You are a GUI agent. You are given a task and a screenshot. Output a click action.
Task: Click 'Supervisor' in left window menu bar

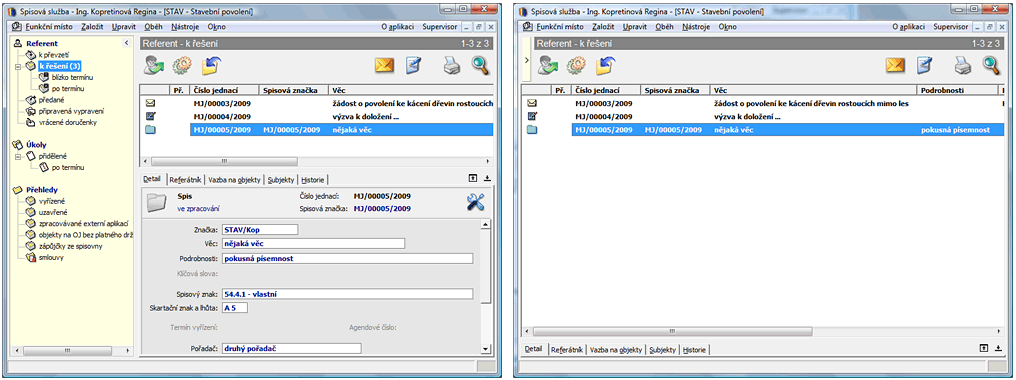(x=439, y=27)
